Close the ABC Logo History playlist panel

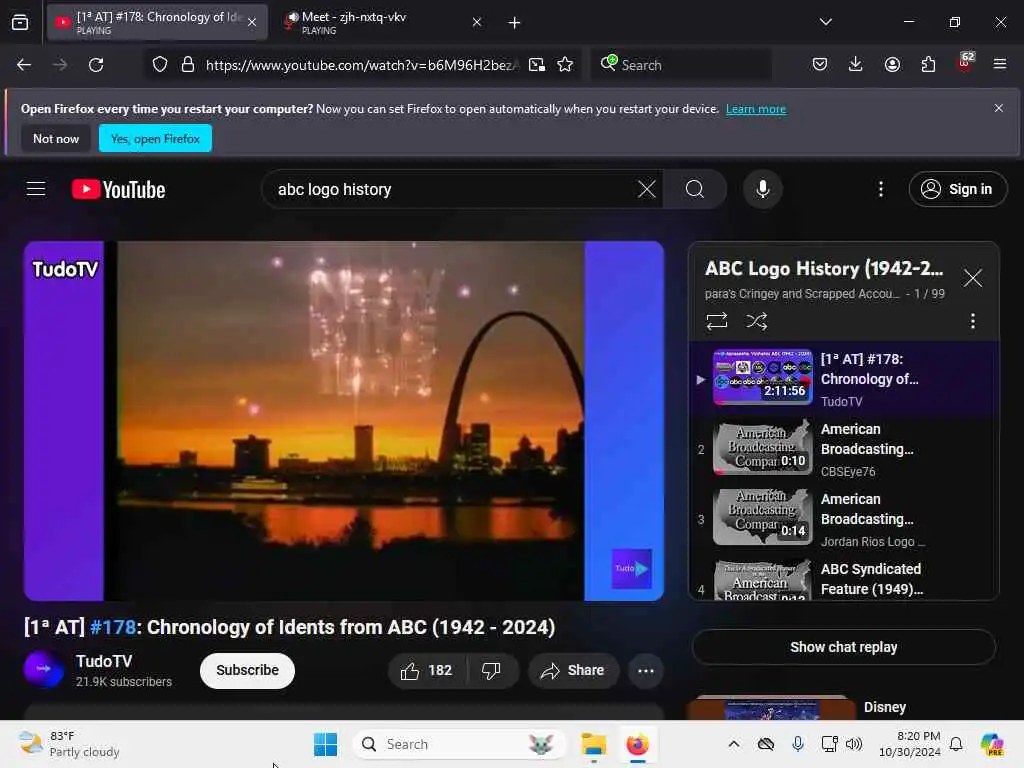(x=972, y=278)
